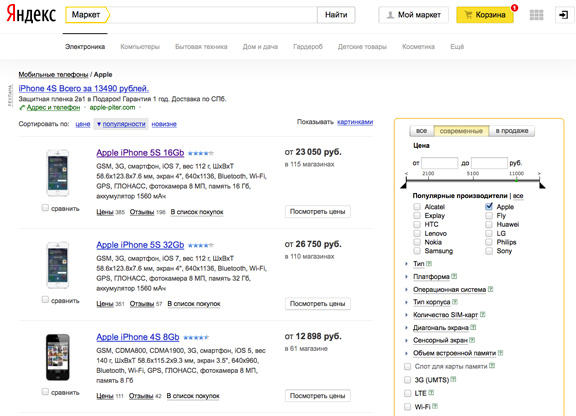Sort by популярности dropdown
Viewport: 576px width, 416px height.
pos(121,124)
